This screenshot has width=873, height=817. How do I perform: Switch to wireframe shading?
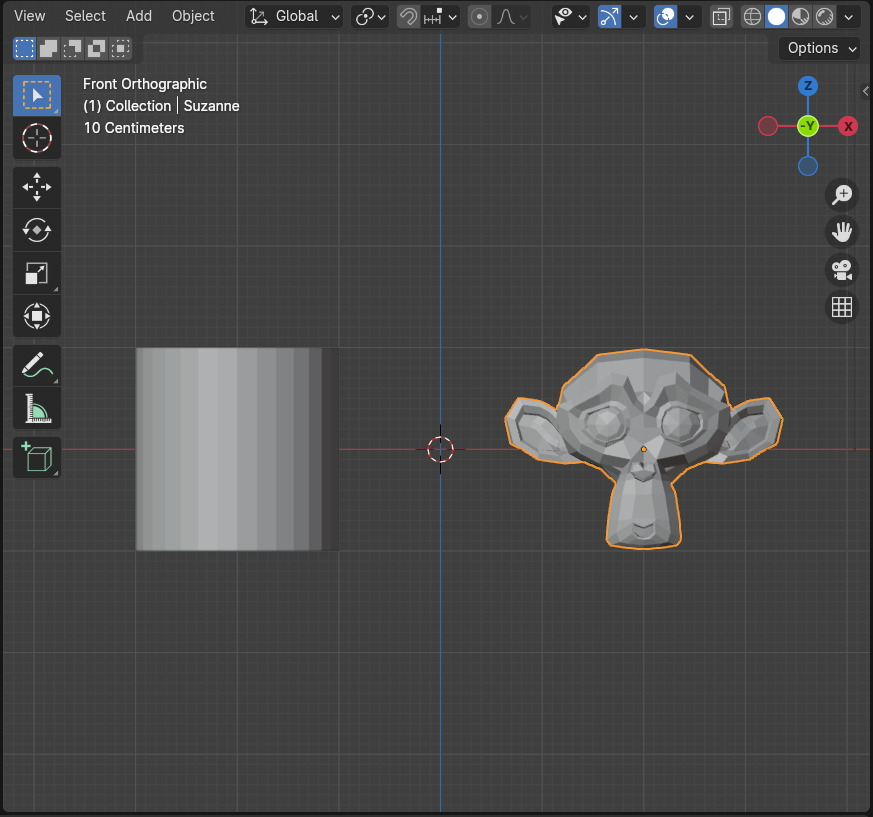752,17
